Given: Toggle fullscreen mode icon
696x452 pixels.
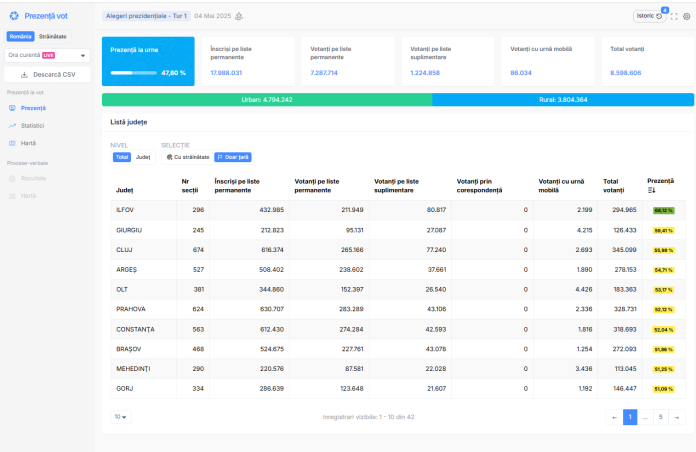Looking at the screenshot, I should tap(674, 17).
